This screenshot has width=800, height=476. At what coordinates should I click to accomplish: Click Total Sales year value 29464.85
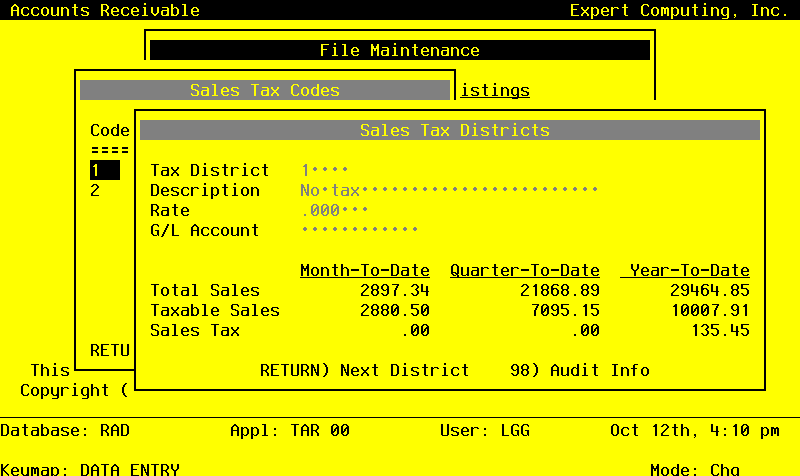(x=710, y=290)
